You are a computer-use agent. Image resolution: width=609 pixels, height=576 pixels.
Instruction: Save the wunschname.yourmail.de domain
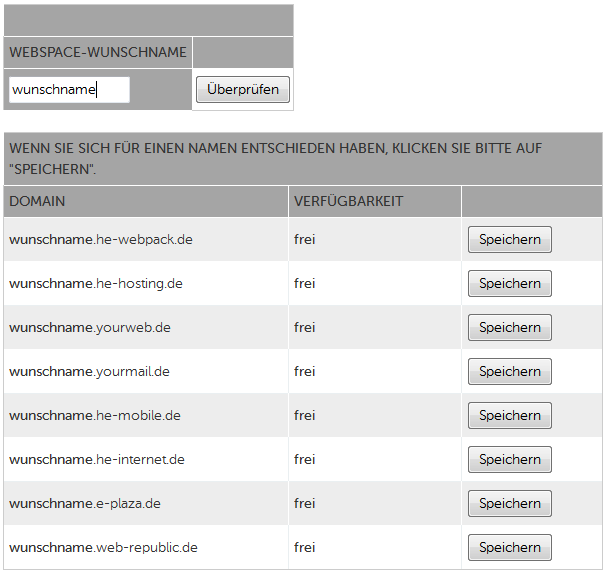click(510, 371)
